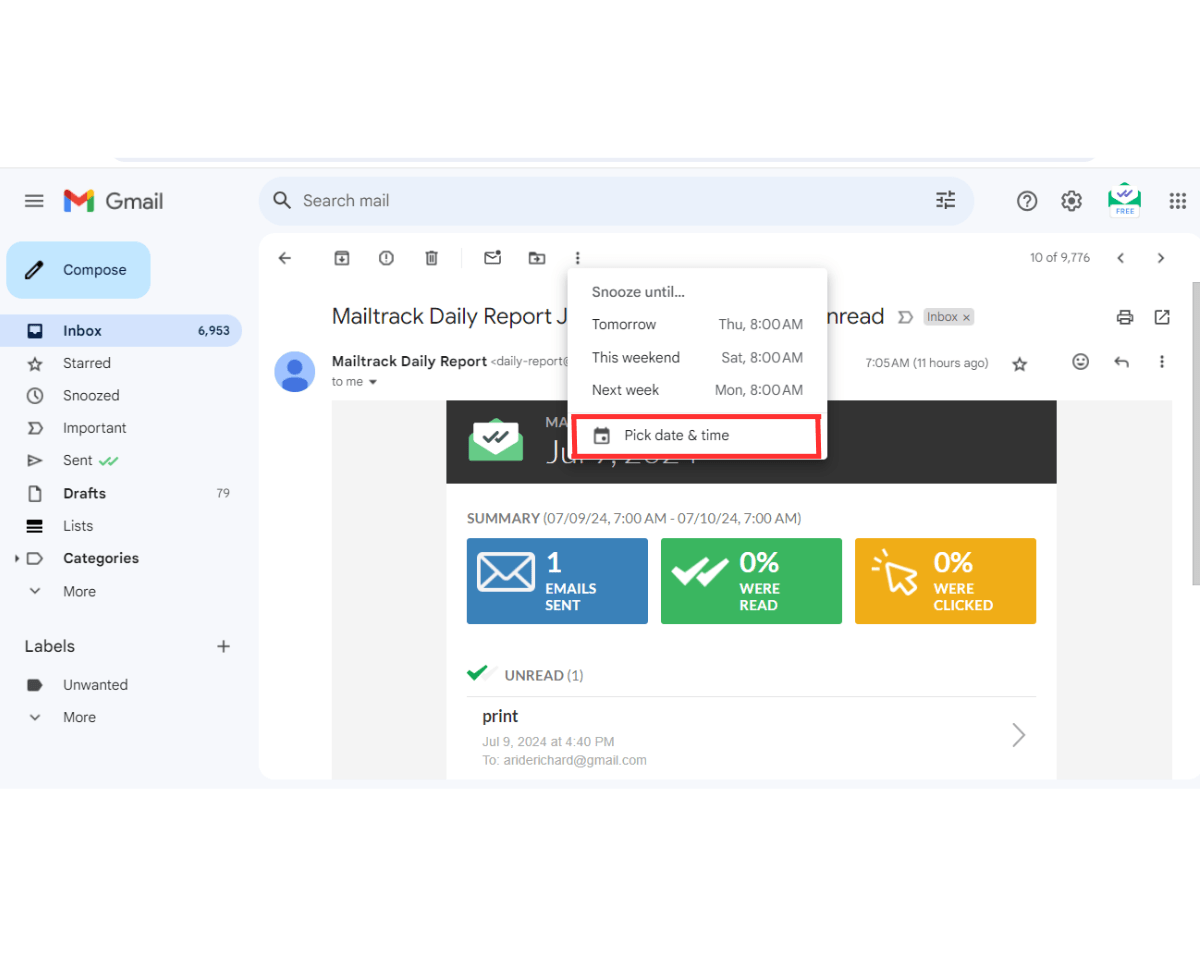Create a new label plus icon
This screenshot has height=960, width=1200.
[x=224, y=646]
